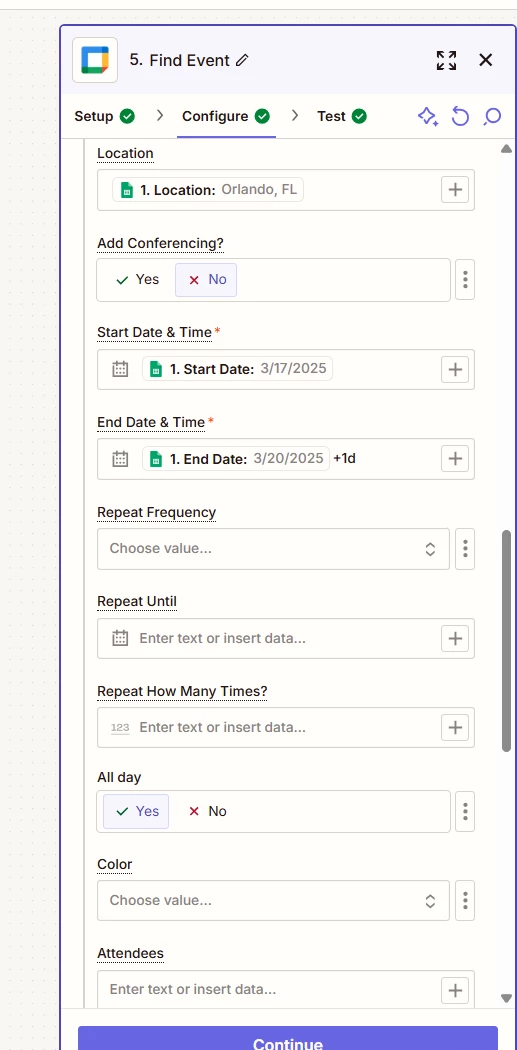Viewport: 517px width, 1050px height.
Task: Open three-dot menu beside Add Conferencing
Action: pos(465,280)
